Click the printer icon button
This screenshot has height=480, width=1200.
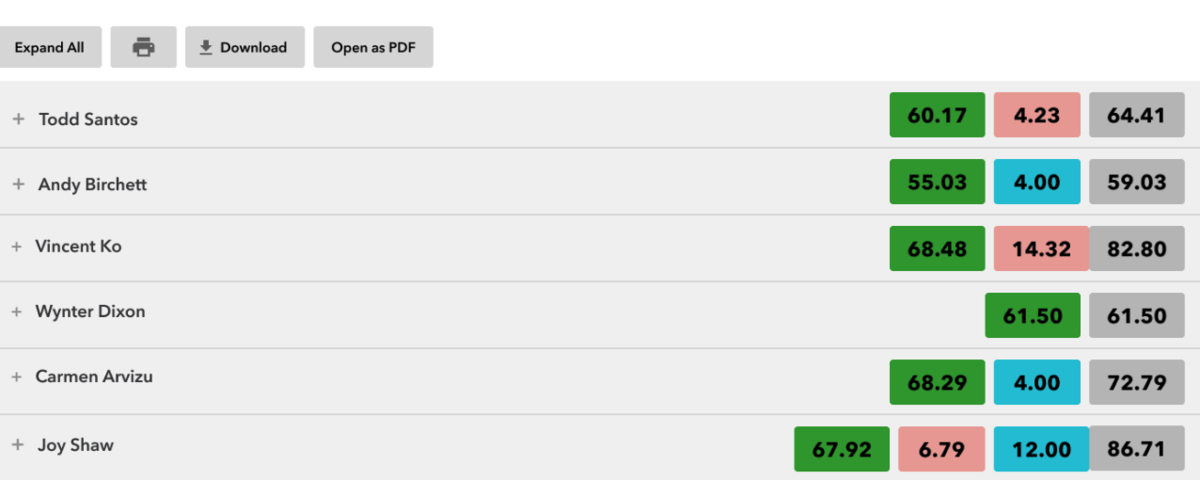144,47
